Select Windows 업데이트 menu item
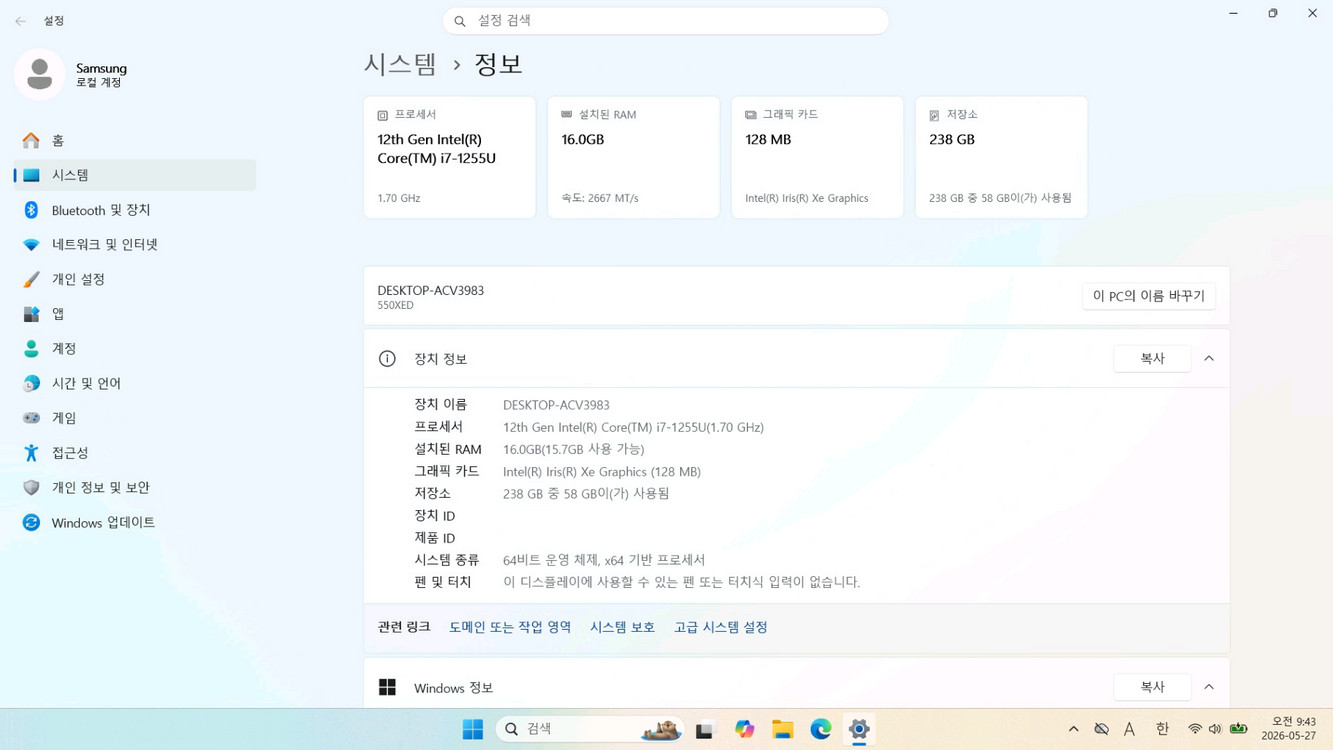Image resolution: width=1333 pixels, height=750 pixels. click(x=135, y=522)
